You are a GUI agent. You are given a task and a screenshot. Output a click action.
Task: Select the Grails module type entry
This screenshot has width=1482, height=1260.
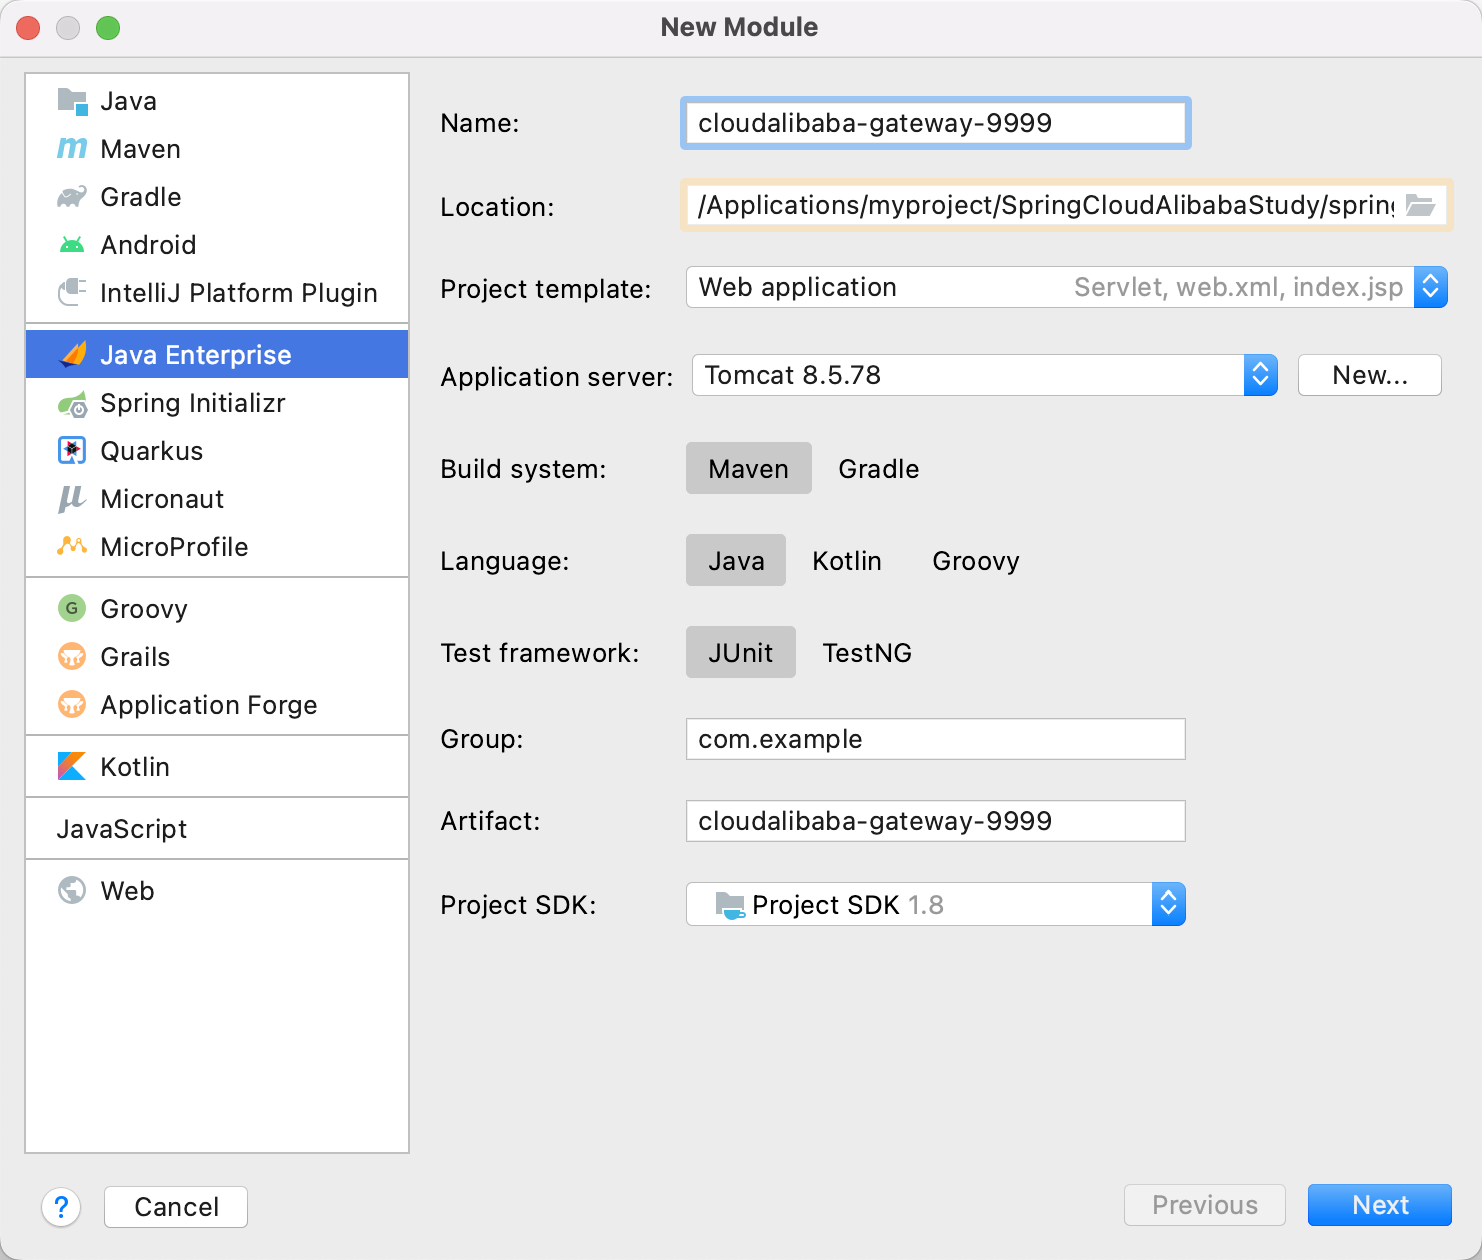tap(217, 657)
